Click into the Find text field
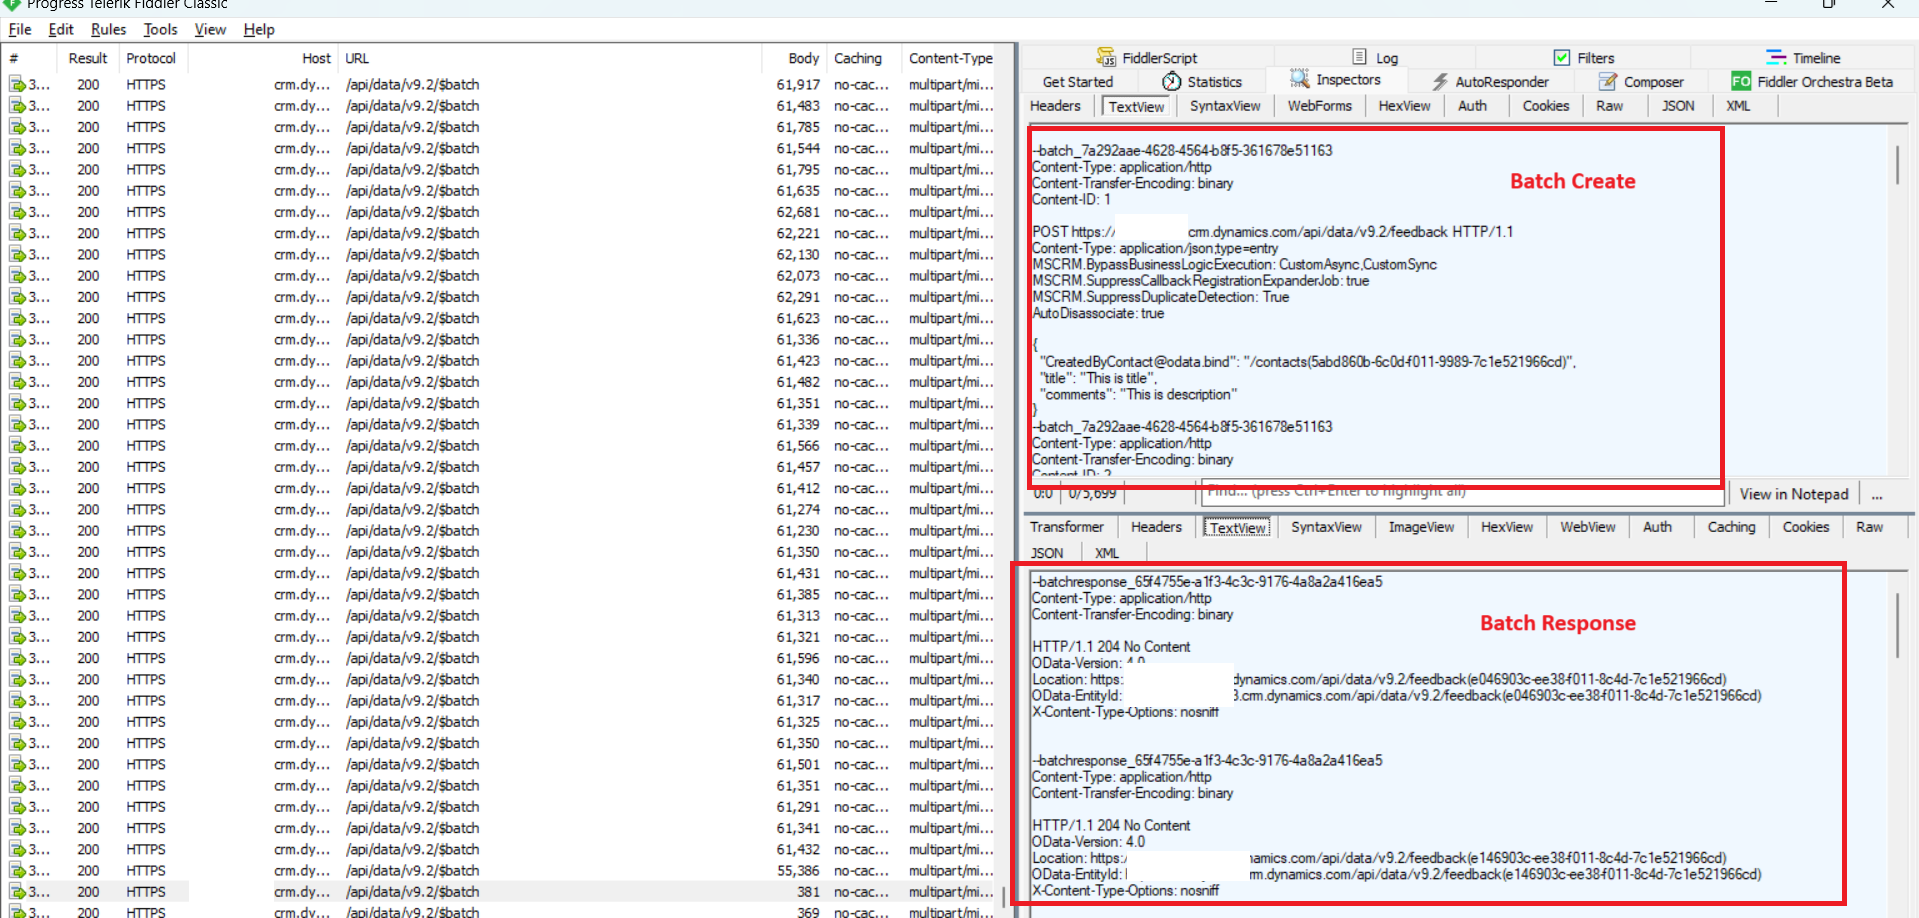1919x918 pixels. pos(1463,493)
